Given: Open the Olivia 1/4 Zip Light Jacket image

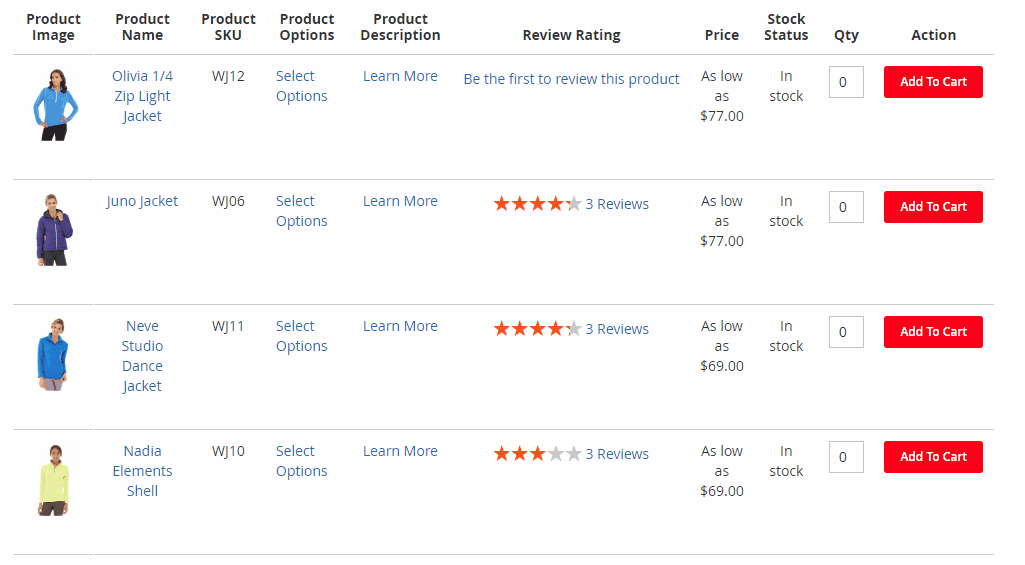Looking at the screenshot, I should coord(54,105).
